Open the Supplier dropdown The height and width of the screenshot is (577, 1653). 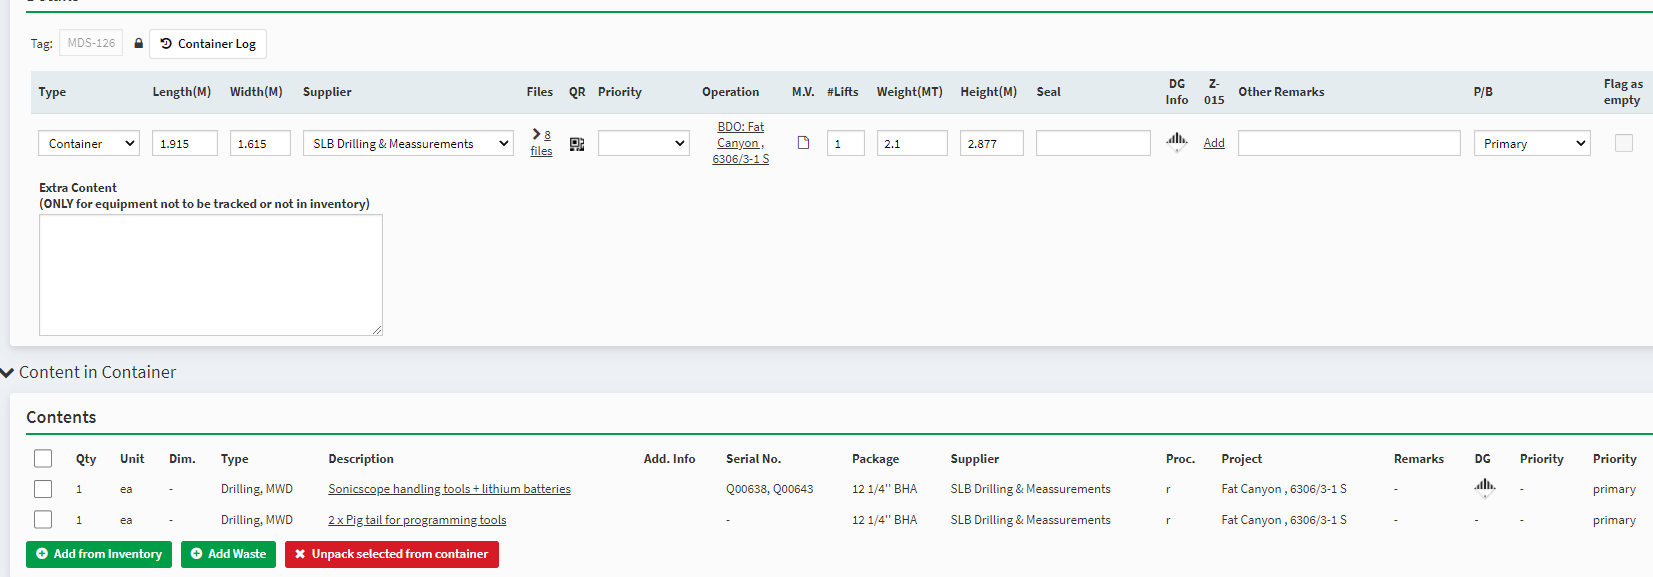point(408,144)
